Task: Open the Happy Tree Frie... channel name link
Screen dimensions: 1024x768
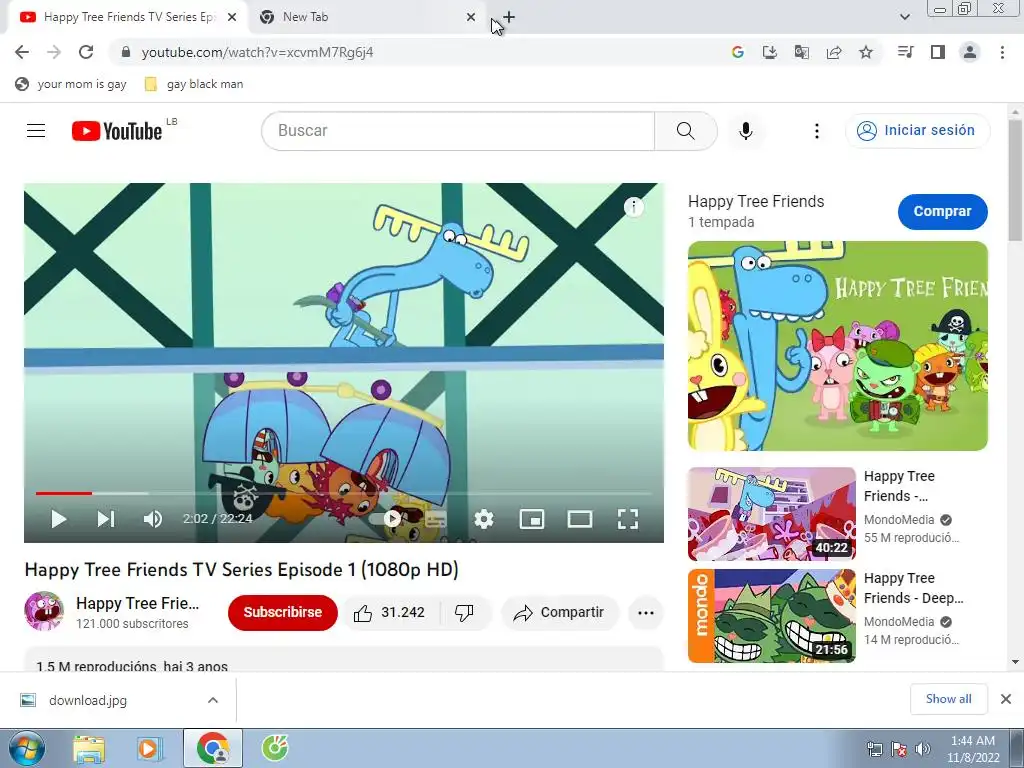Action: pyautogui.click(x=137, y=603)
